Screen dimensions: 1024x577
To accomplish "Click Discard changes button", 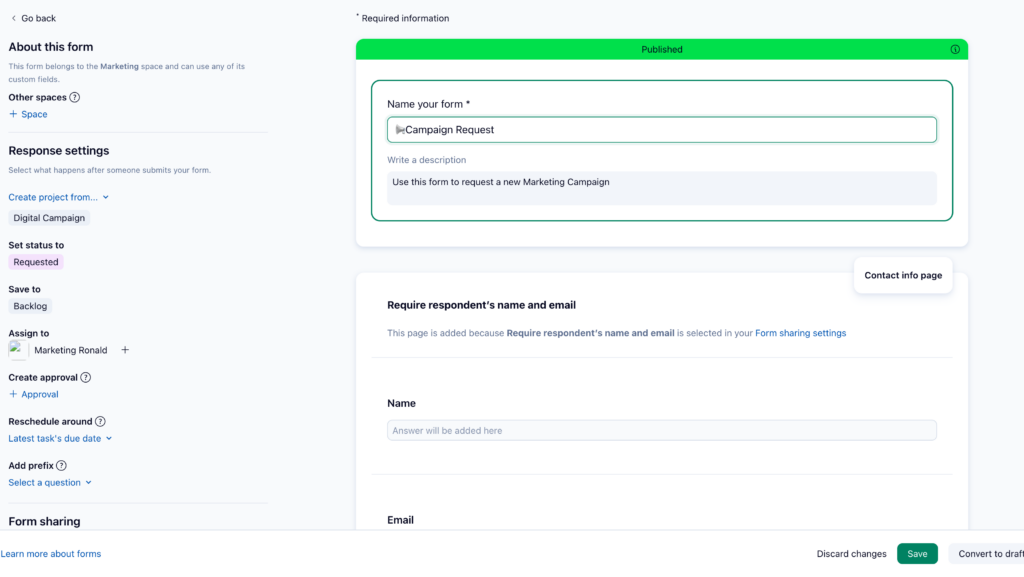I will coord(851,554).
